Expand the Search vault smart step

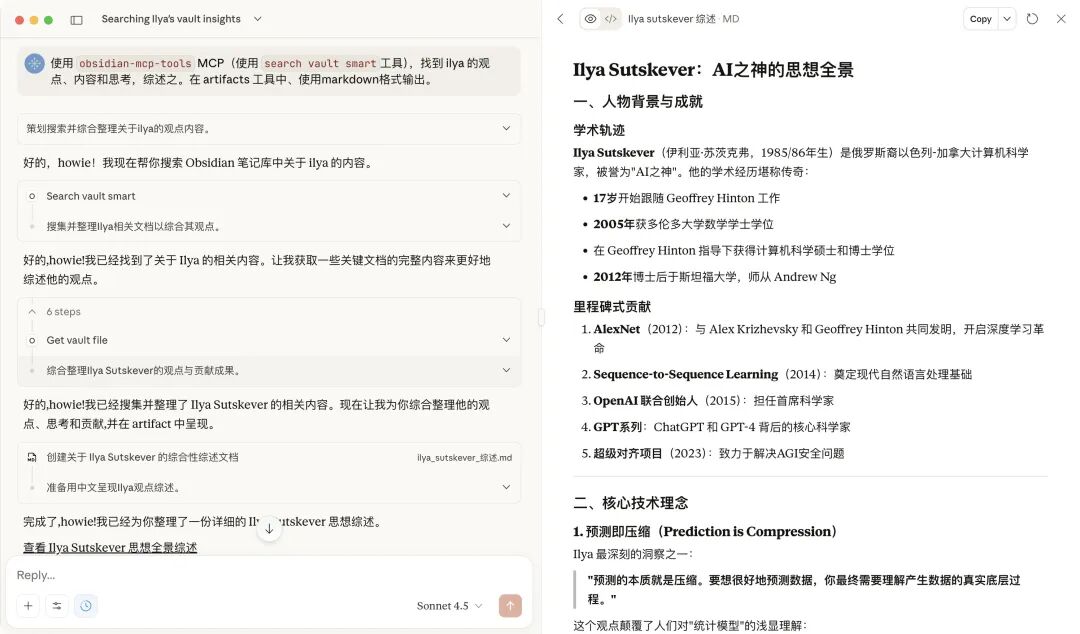pyautogui.click(x=269, y=196)
